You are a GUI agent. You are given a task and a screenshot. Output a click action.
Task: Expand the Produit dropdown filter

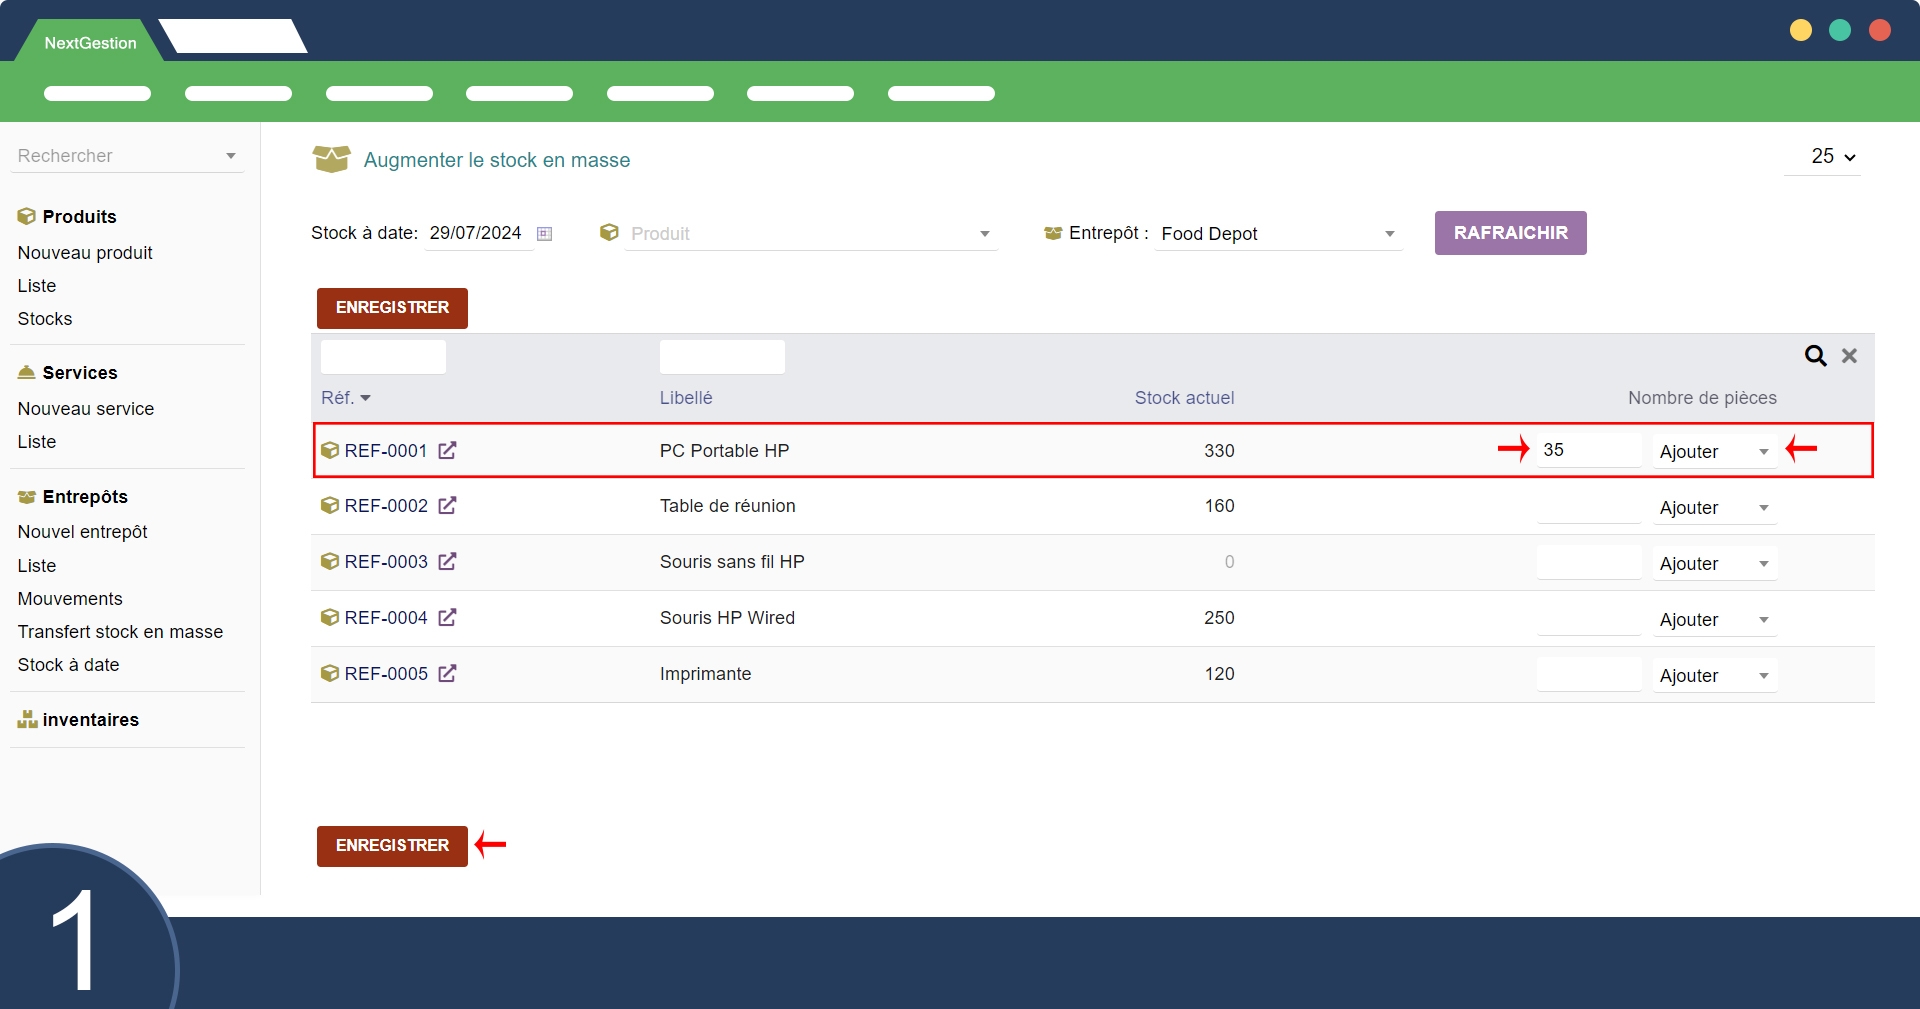pyautogui.click(x=984, y=234)
